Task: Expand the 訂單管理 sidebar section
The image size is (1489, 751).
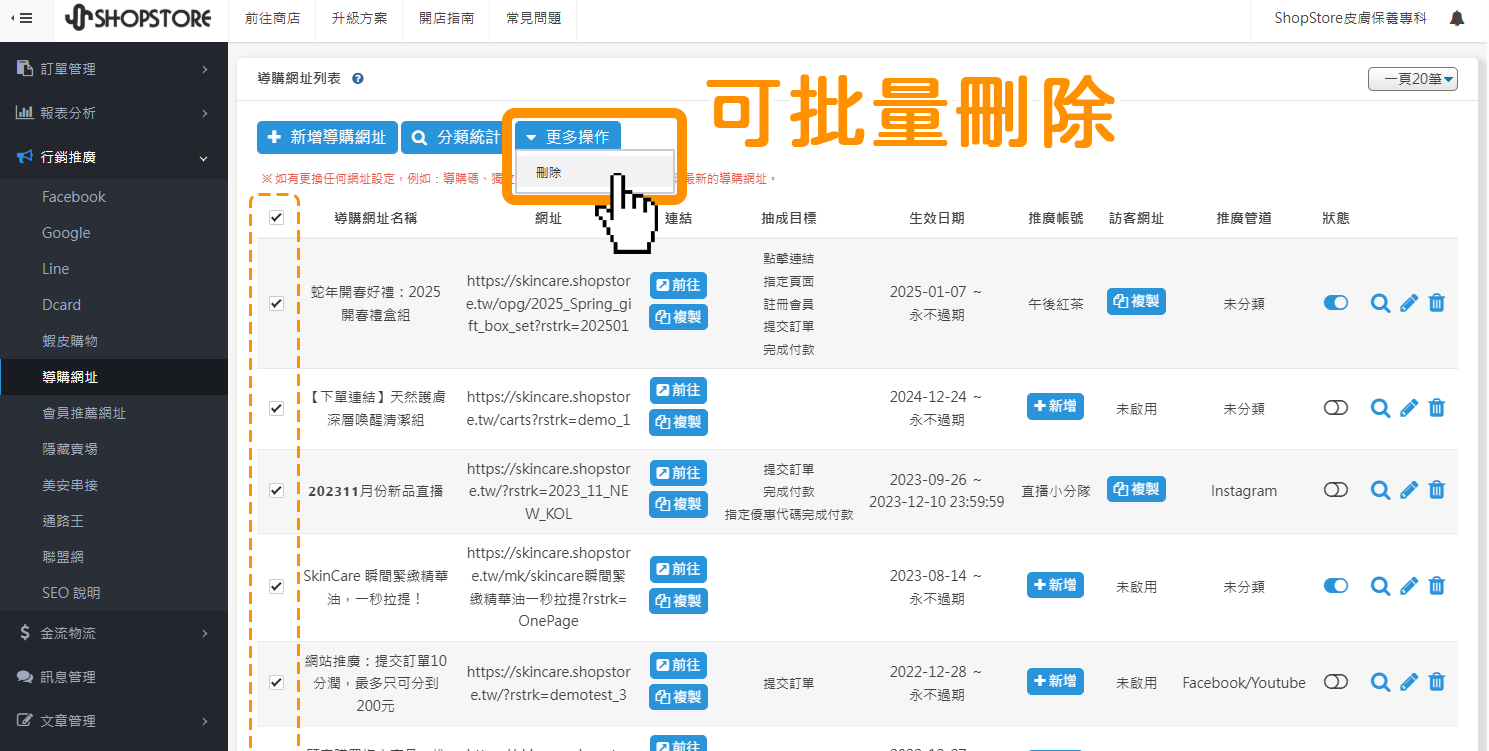Action: [100, 68]
